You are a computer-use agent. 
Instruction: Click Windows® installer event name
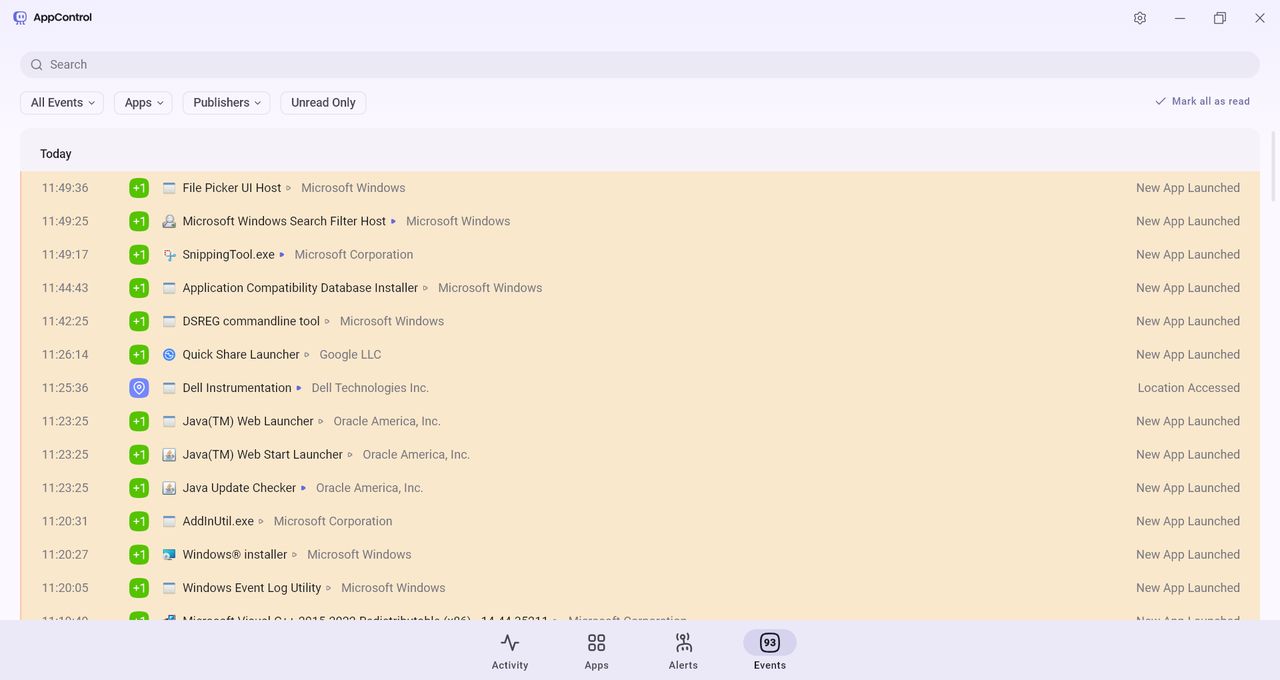point(235,555)
